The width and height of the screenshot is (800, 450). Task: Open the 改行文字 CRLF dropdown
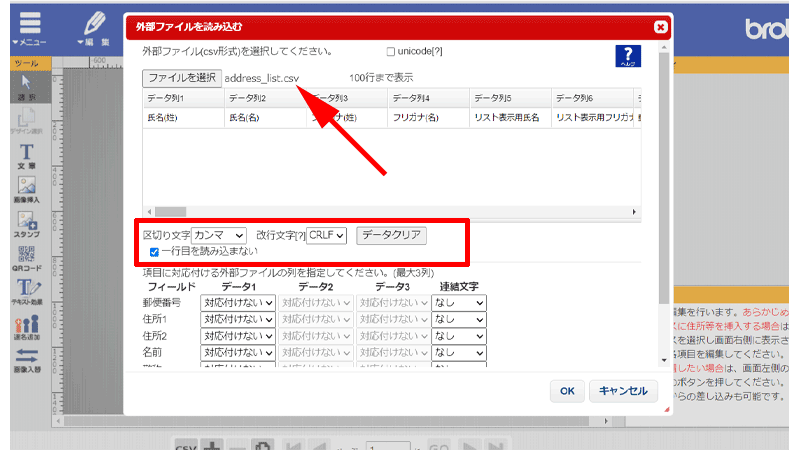[326, 235]
